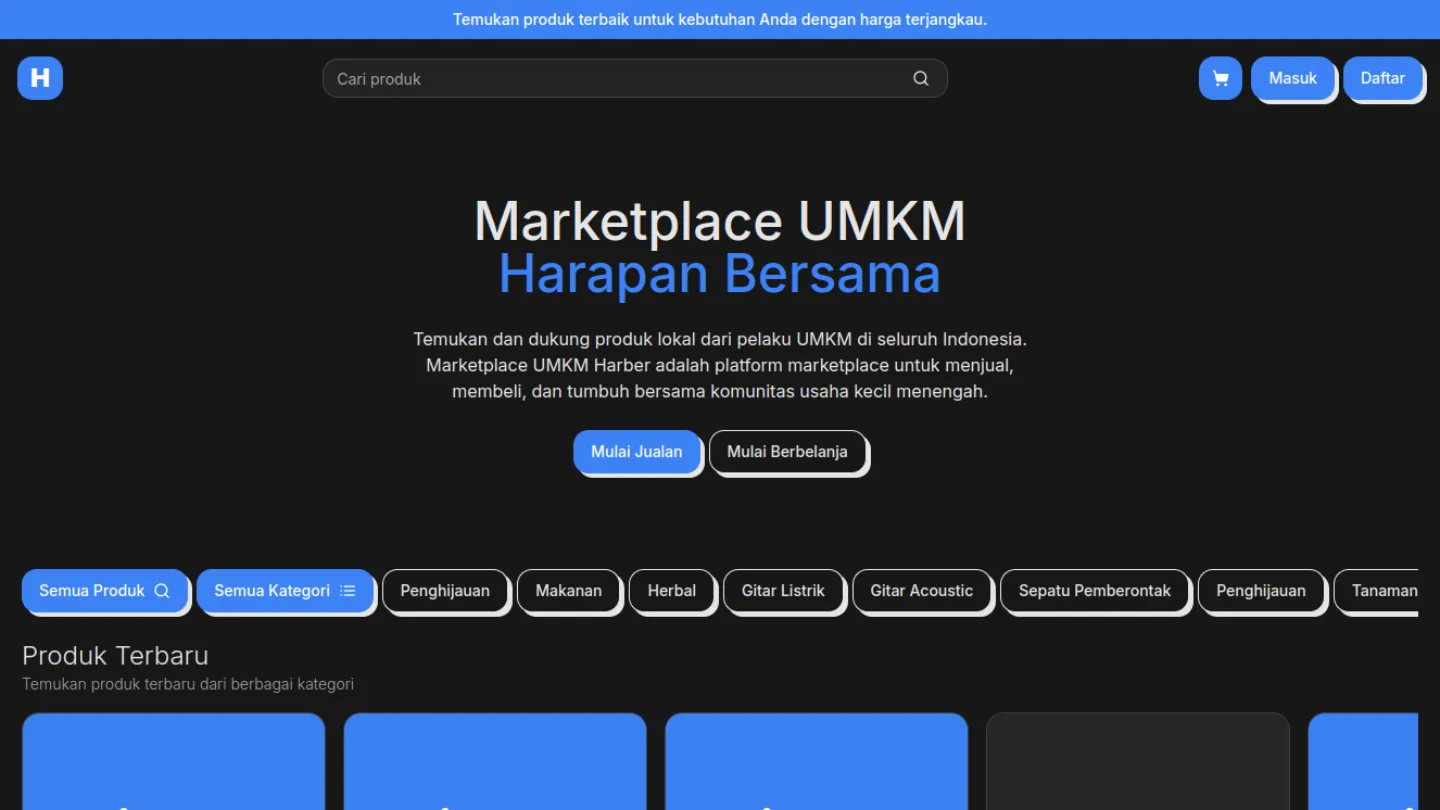Click the Produk Terbaru heading
Image resolution: width=1440 pixels, height=810 pixels.
pos(116,656)
